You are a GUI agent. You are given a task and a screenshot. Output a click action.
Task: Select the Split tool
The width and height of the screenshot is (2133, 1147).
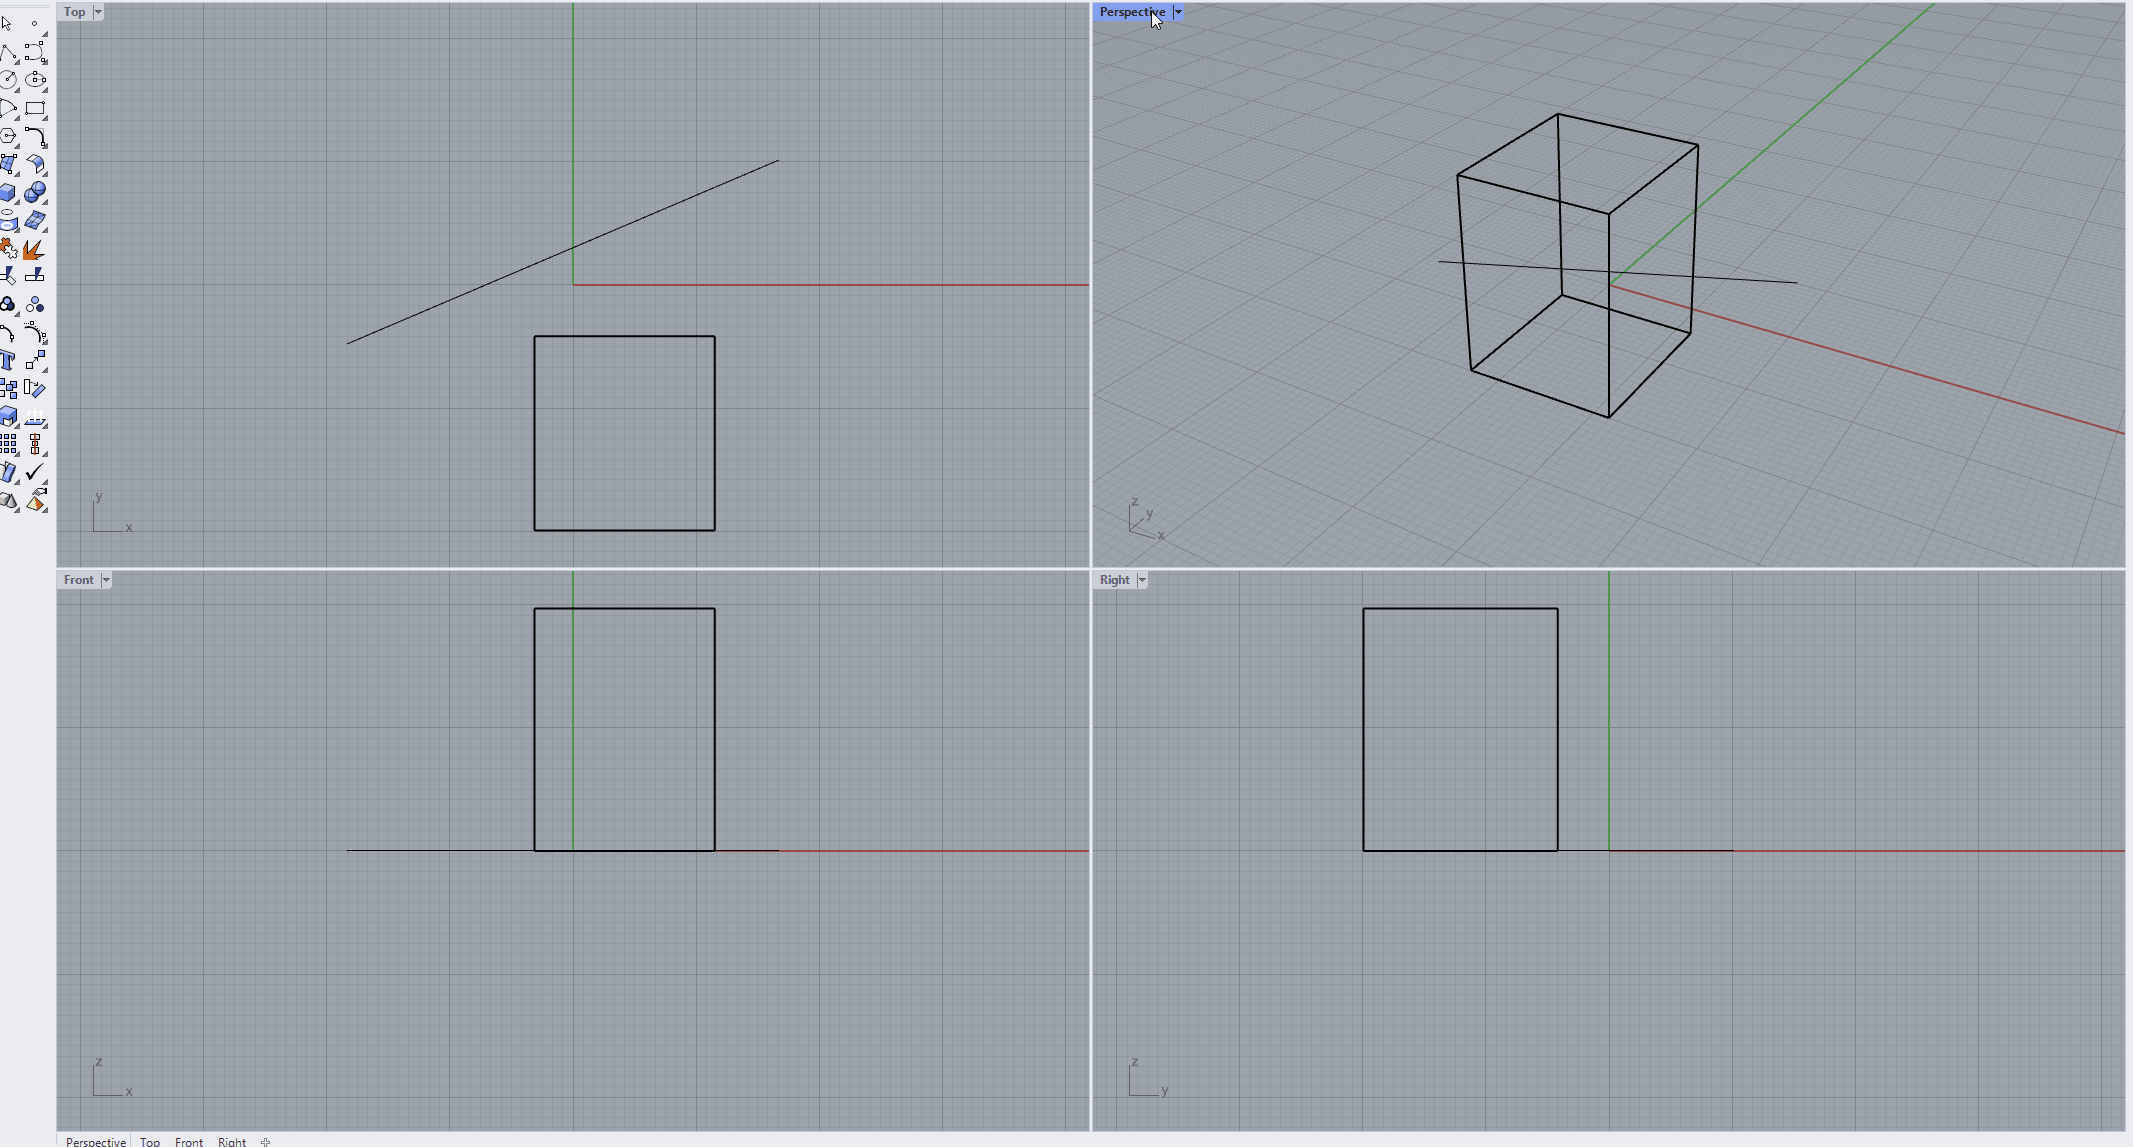[35, 275]
